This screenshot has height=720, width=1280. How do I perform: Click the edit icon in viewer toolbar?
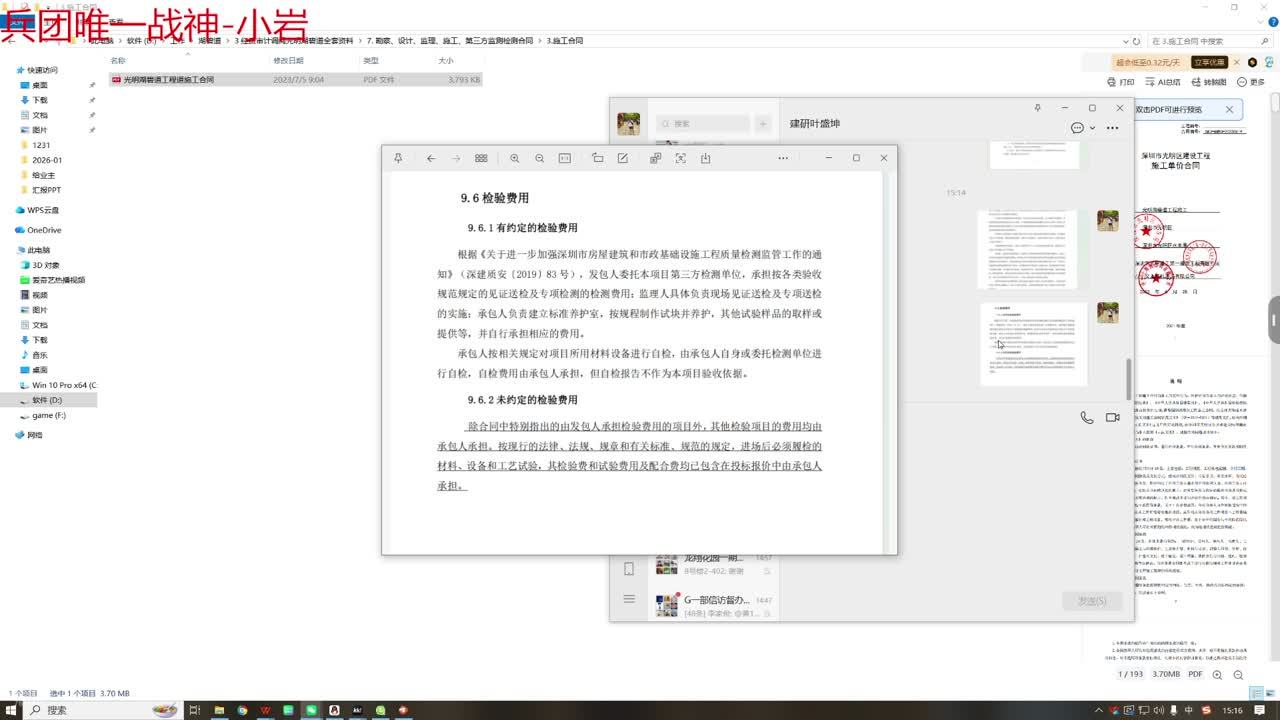(623, 158)
